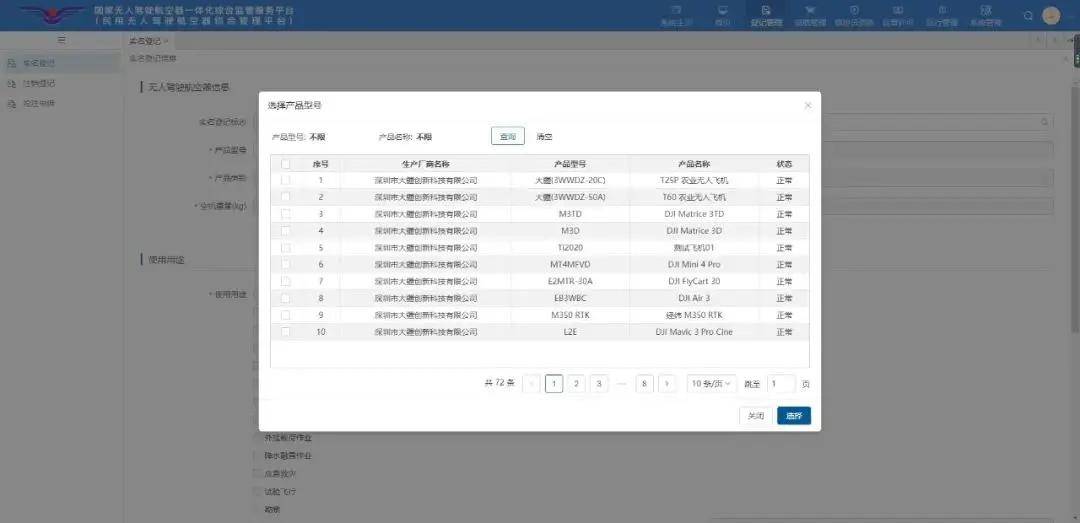This screenshot has width=1080, height=523.
Task: Click the second sidebar item's icon
Action: [11, 83]
